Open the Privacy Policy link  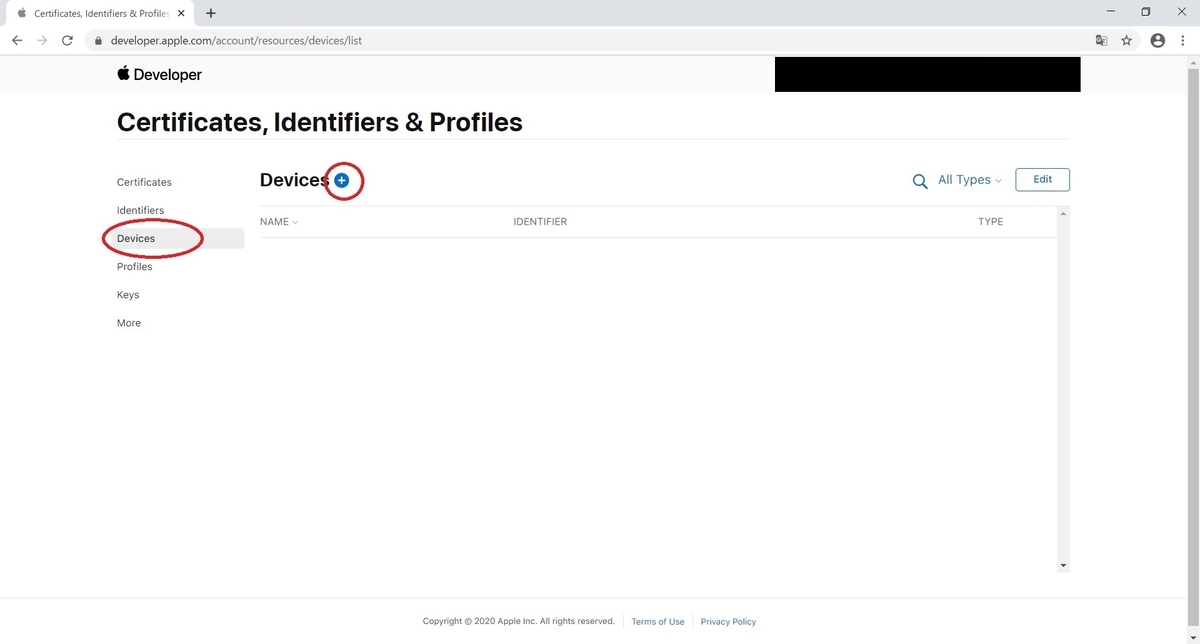pos(728,622)
